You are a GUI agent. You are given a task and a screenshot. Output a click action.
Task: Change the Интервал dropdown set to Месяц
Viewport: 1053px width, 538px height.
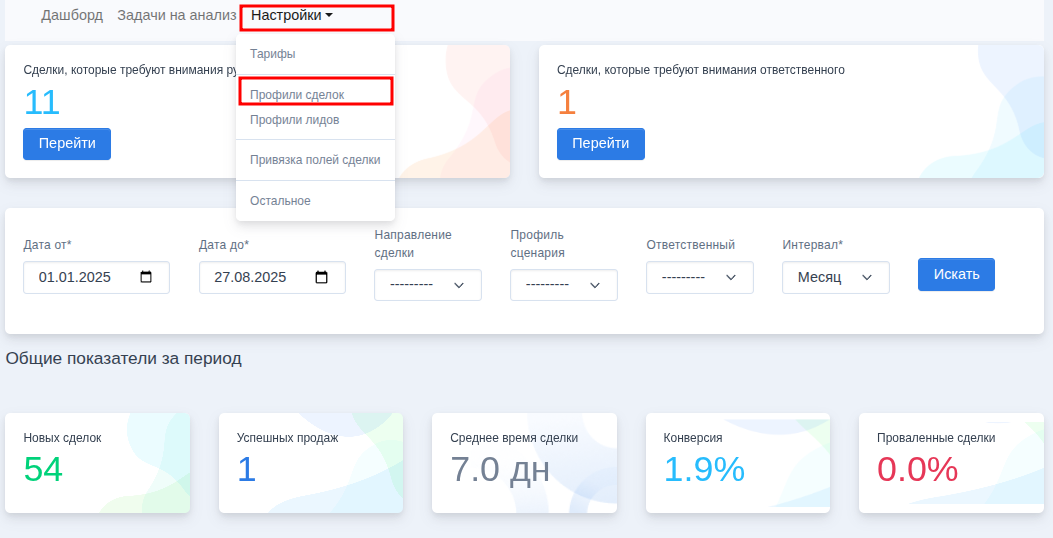pos(835,277)
